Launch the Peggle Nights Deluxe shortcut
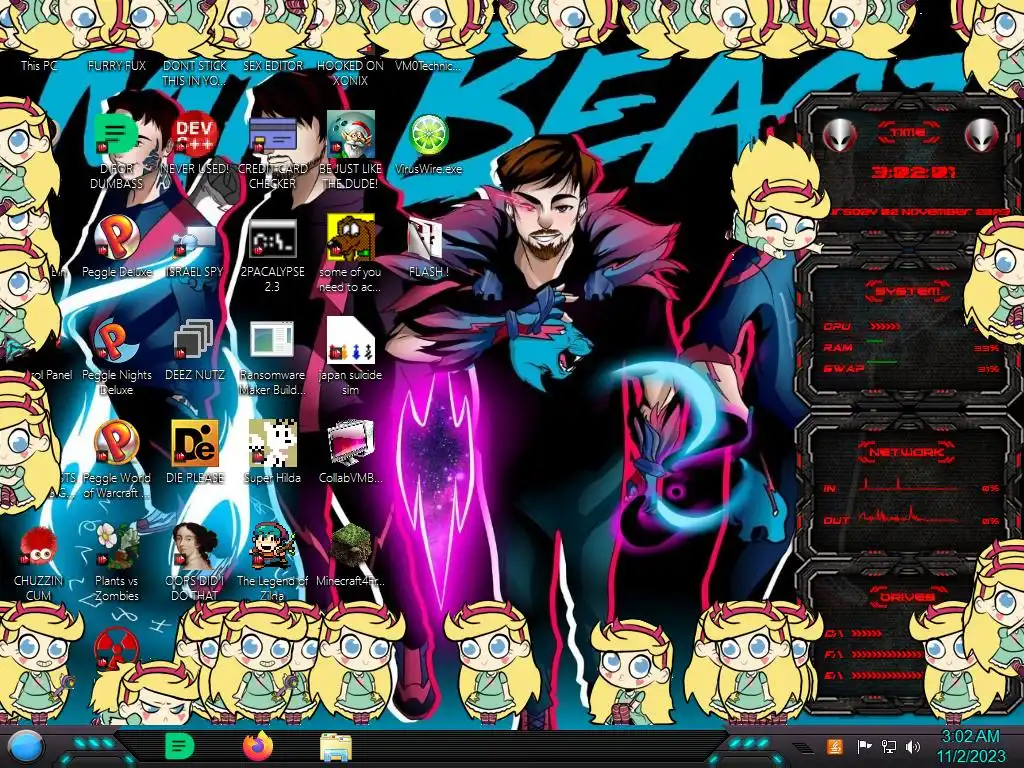1024x768 pixels. [116, 341]
